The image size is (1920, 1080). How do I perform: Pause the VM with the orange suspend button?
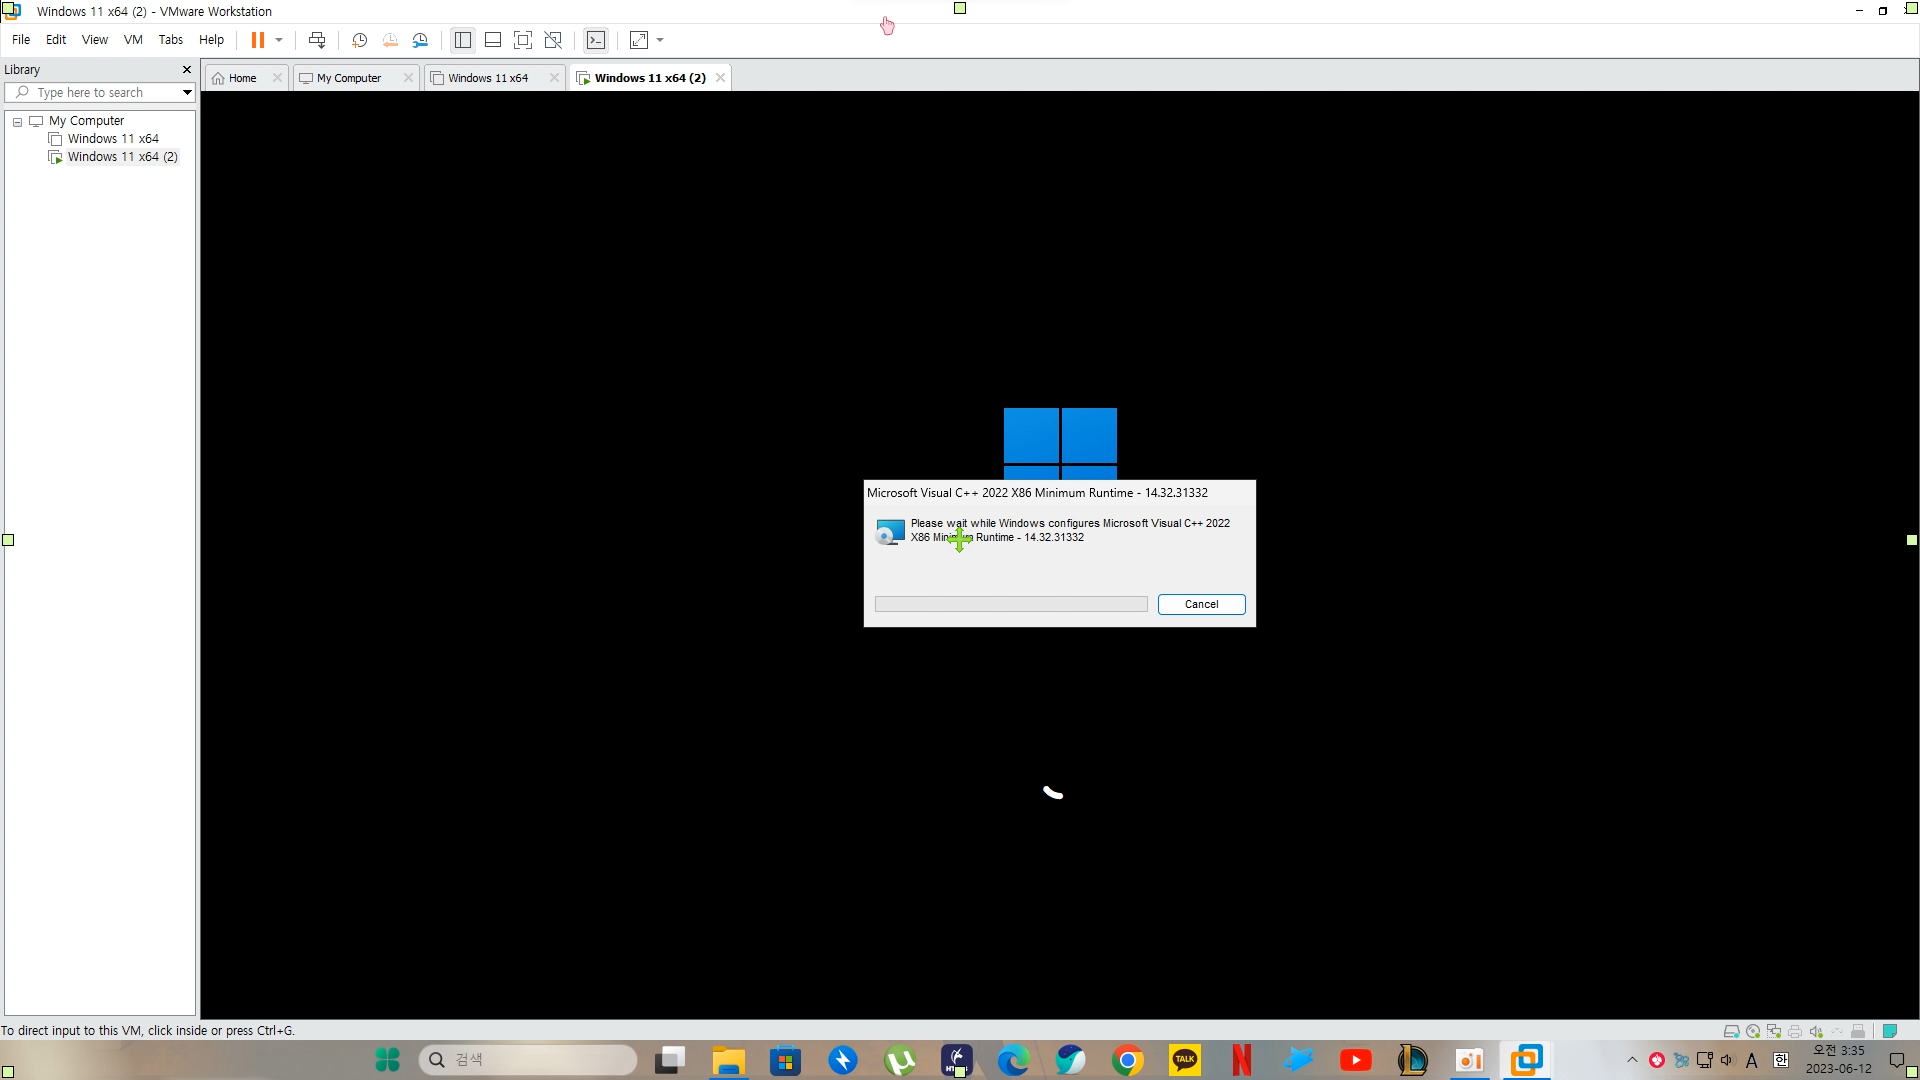[257, 40]
